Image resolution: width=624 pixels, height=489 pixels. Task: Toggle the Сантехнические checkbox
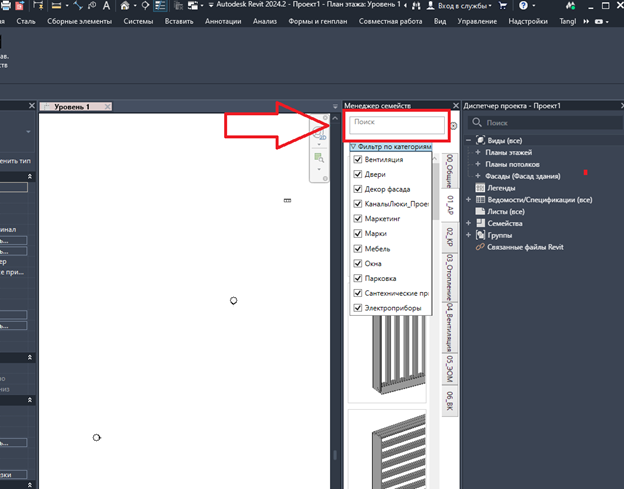coord(358,293)
